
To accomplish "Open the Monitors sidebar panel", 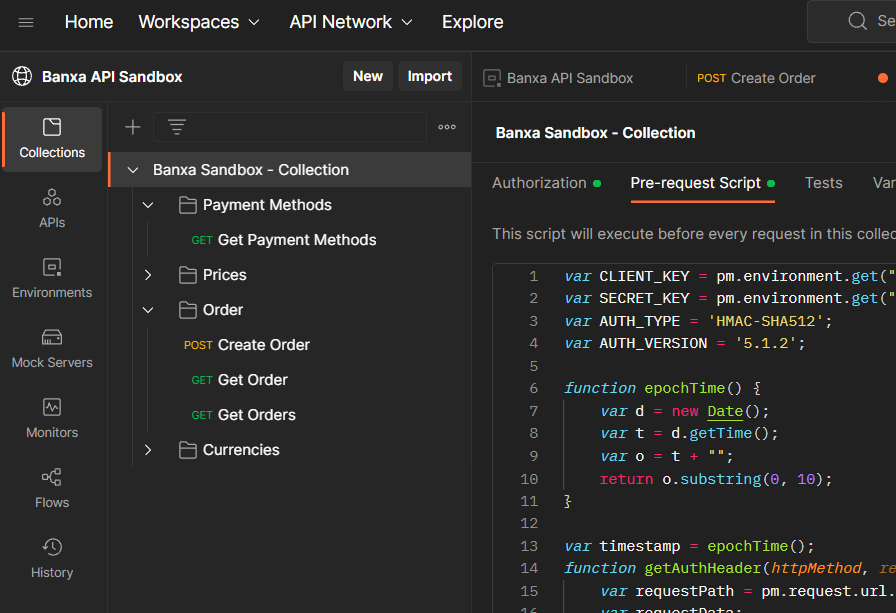I will click(x=52, y=418).
